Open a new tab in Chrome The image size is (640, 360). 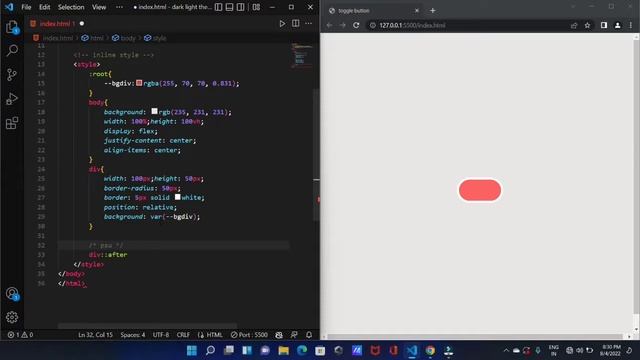point(433,11)
